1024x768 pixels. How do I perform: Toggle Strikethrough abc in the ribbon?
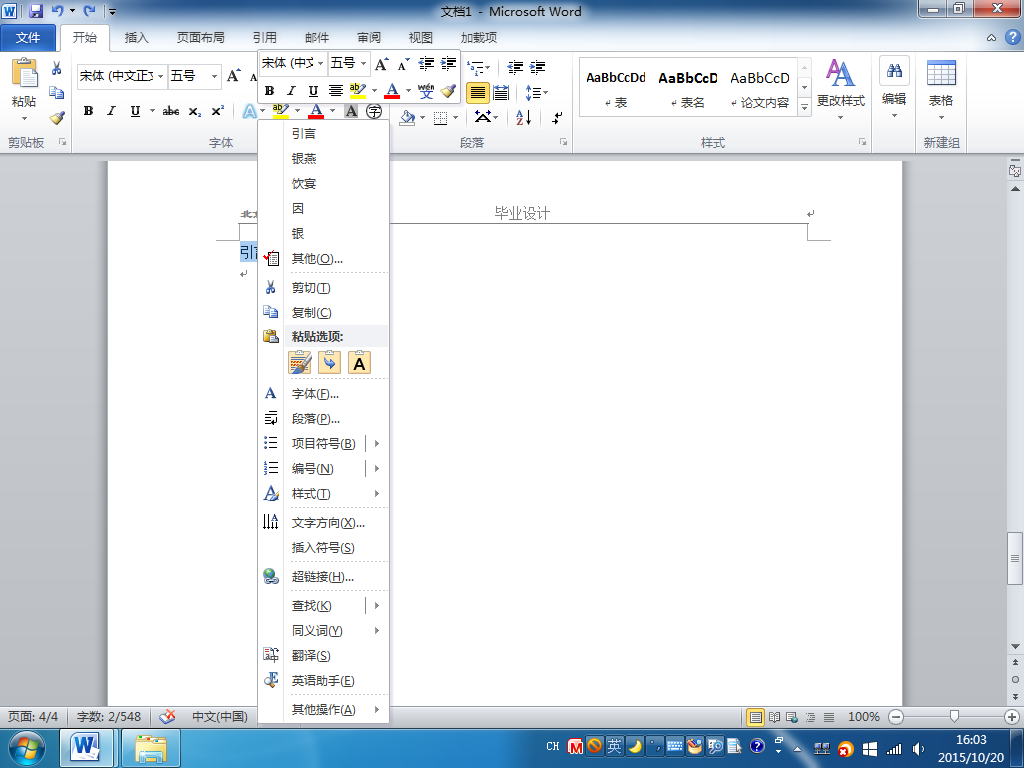171,111
